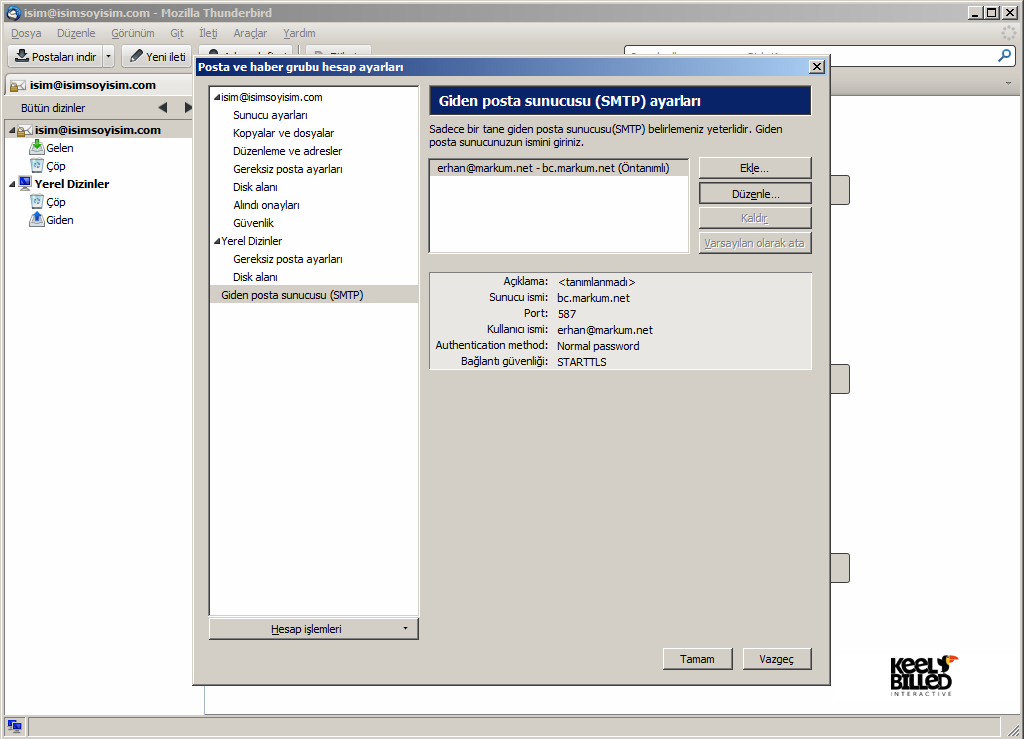
Task: Cancel with the Vazgeç button
Action: pos(776,659)
